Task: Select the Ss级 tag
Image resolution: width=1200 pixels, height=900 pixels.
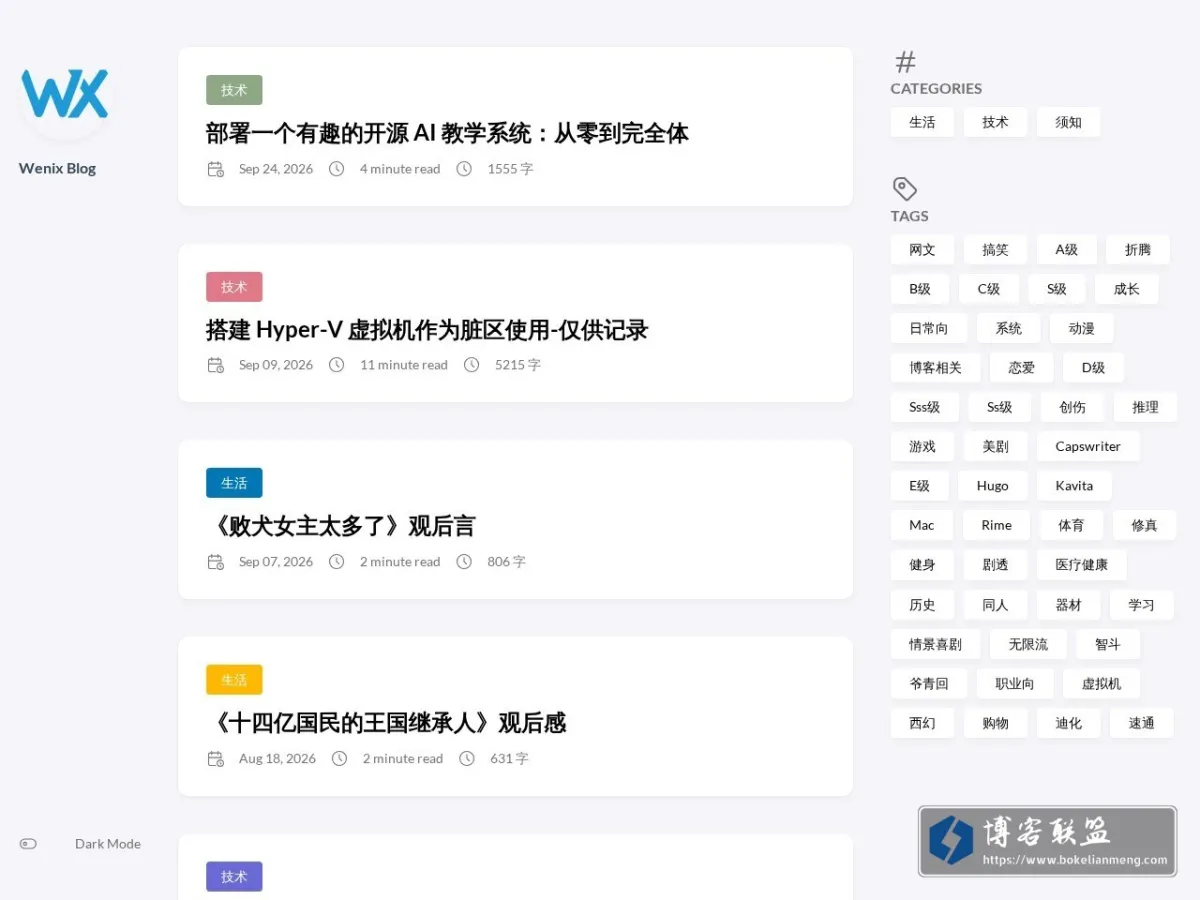Action: (1000, 407)
